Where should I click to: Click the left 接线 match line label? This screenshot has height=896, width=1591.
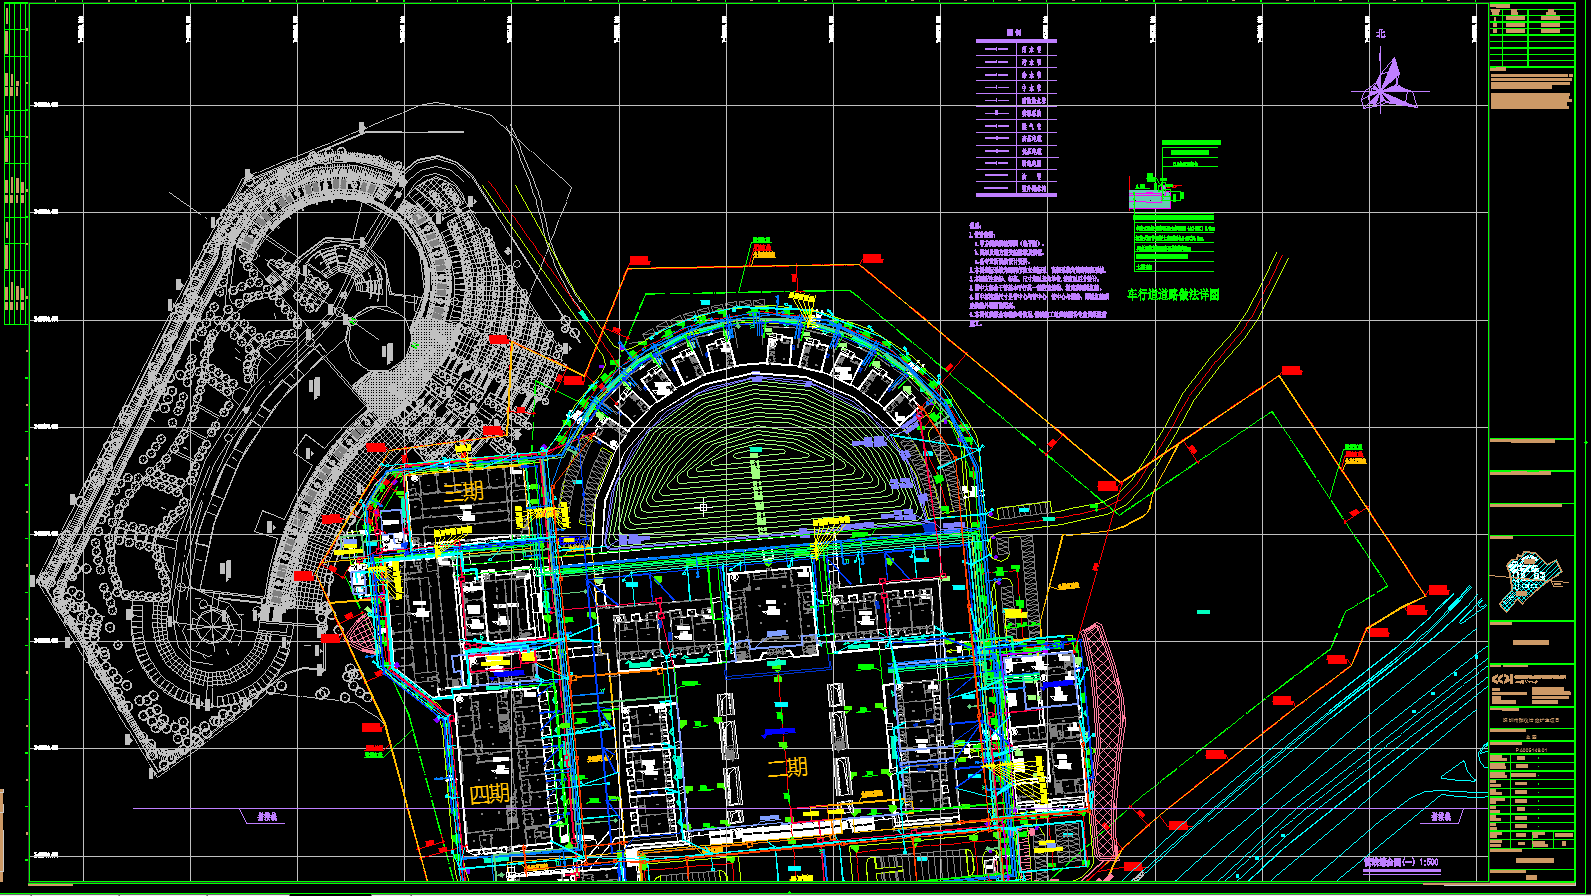coord(266,817)
